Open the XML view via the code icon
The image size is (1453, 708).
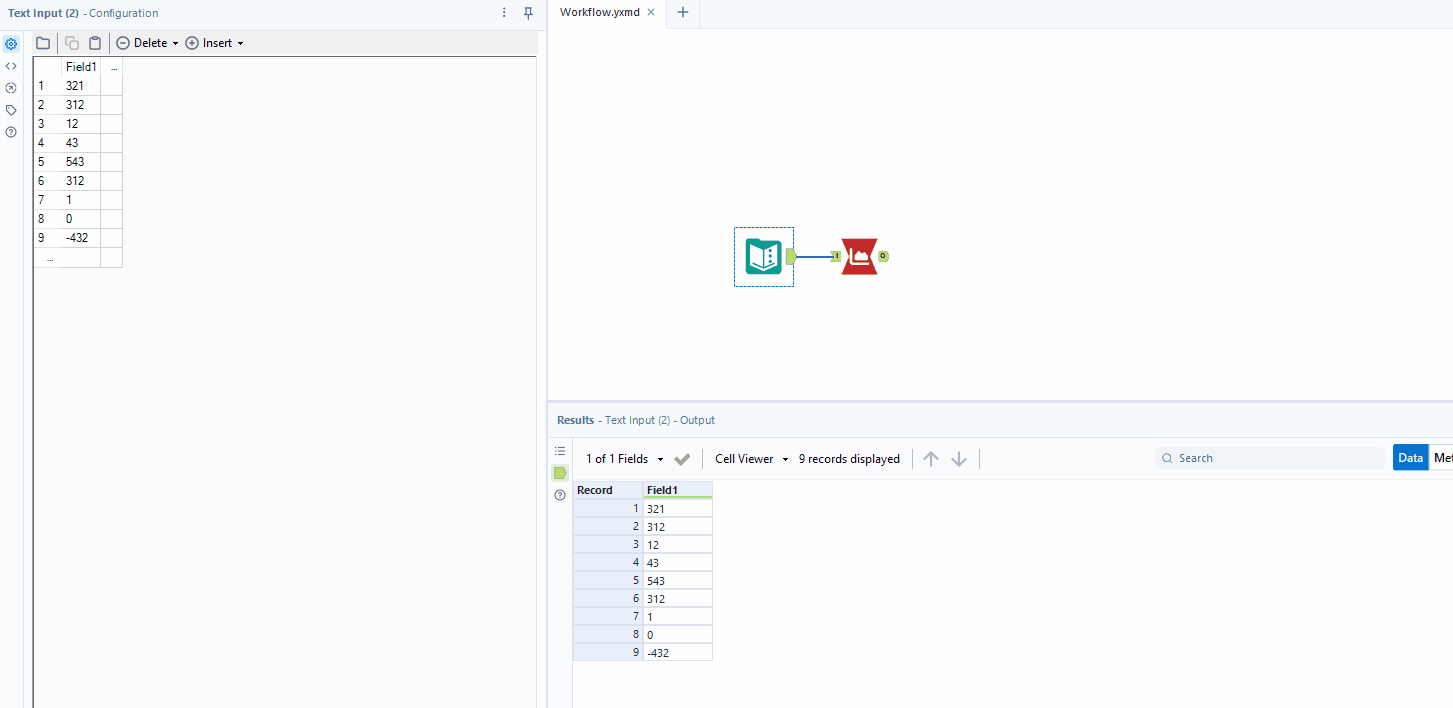click(x=11, y=66)
